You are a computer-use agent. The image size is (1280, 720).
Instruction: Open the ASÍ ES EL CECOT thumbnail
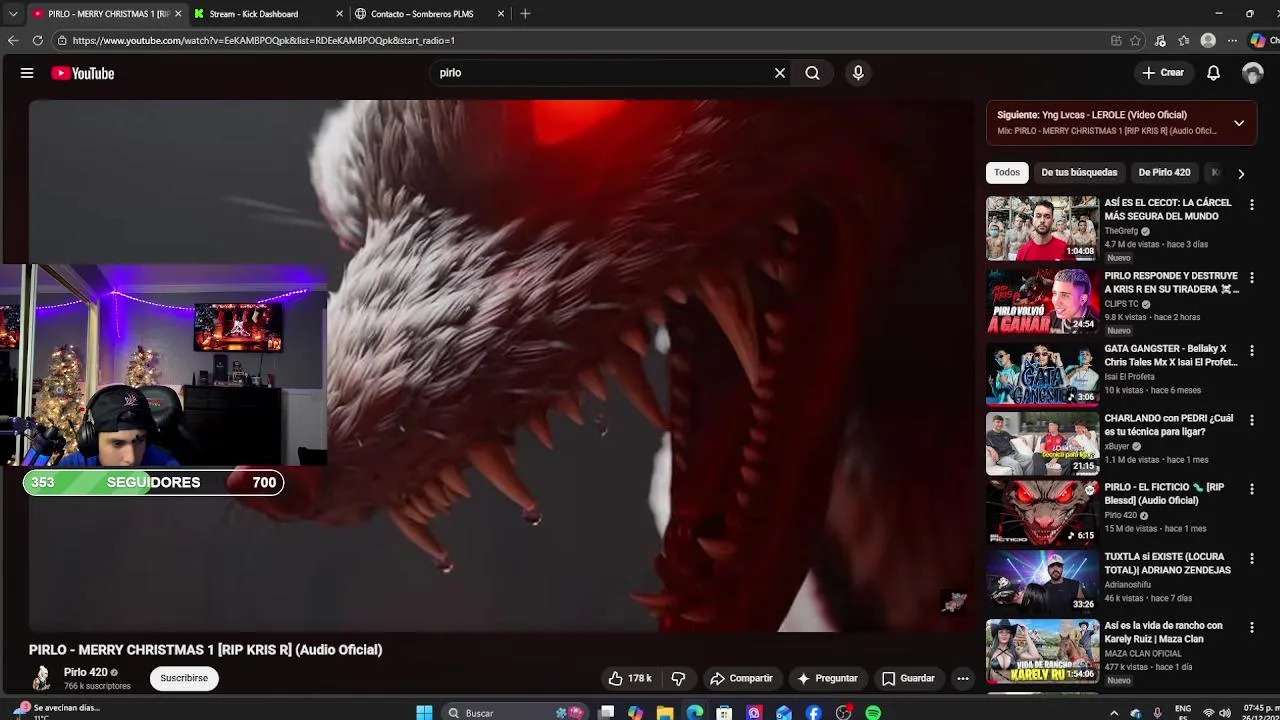(x=1042, y=228)
